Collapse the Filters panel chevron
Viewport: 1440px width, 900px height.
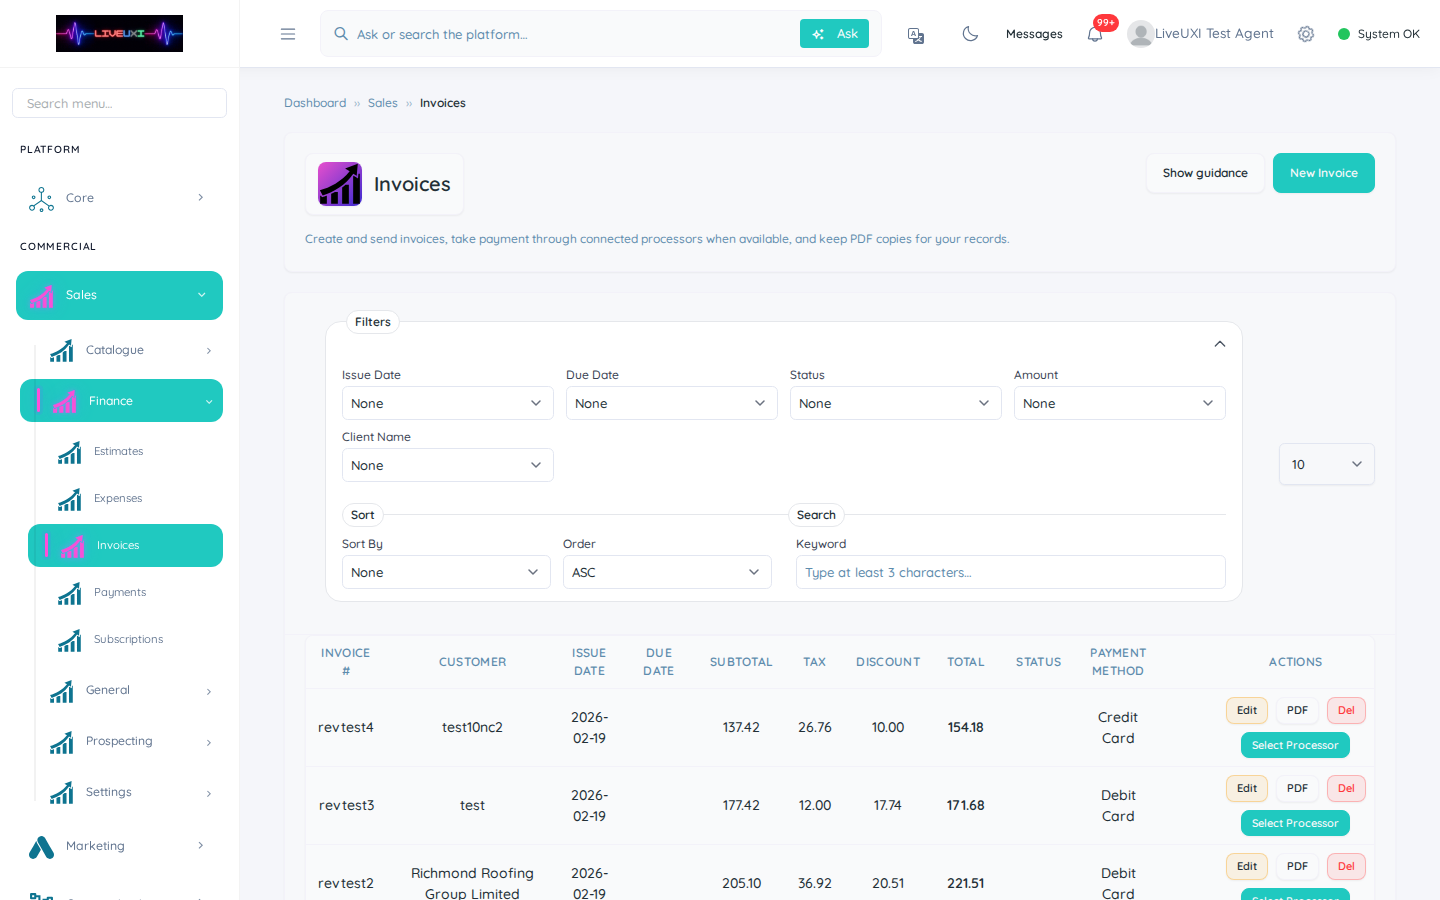coord(1220,344)
